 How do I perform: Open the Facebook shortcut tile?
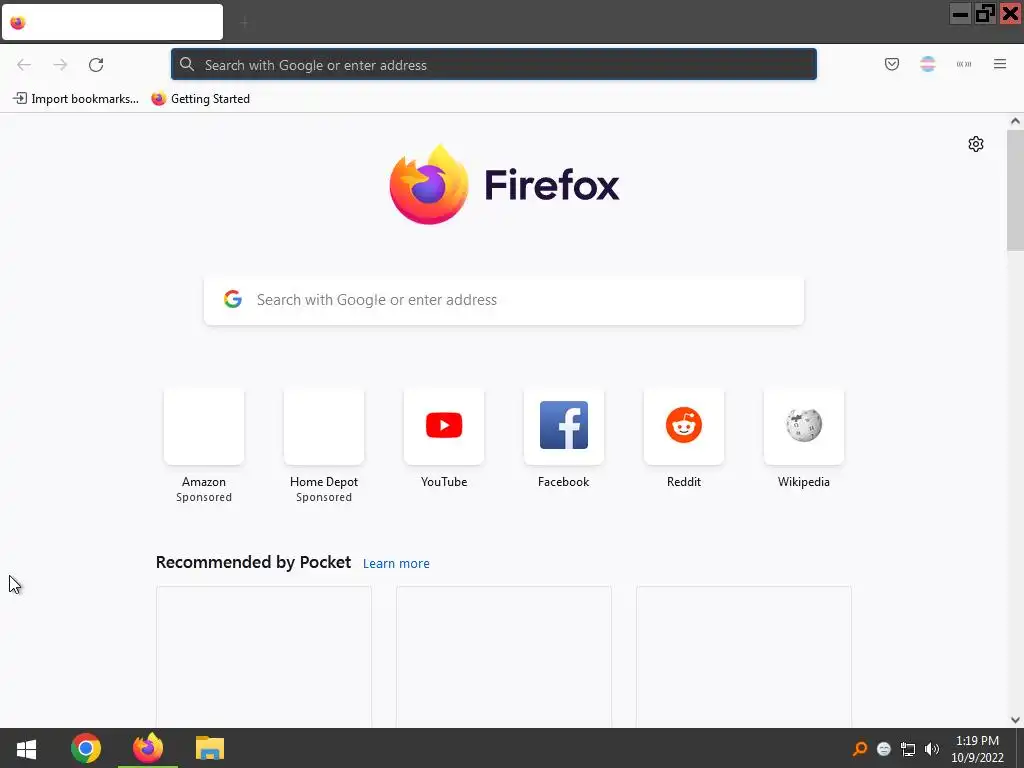pos(564,426)
